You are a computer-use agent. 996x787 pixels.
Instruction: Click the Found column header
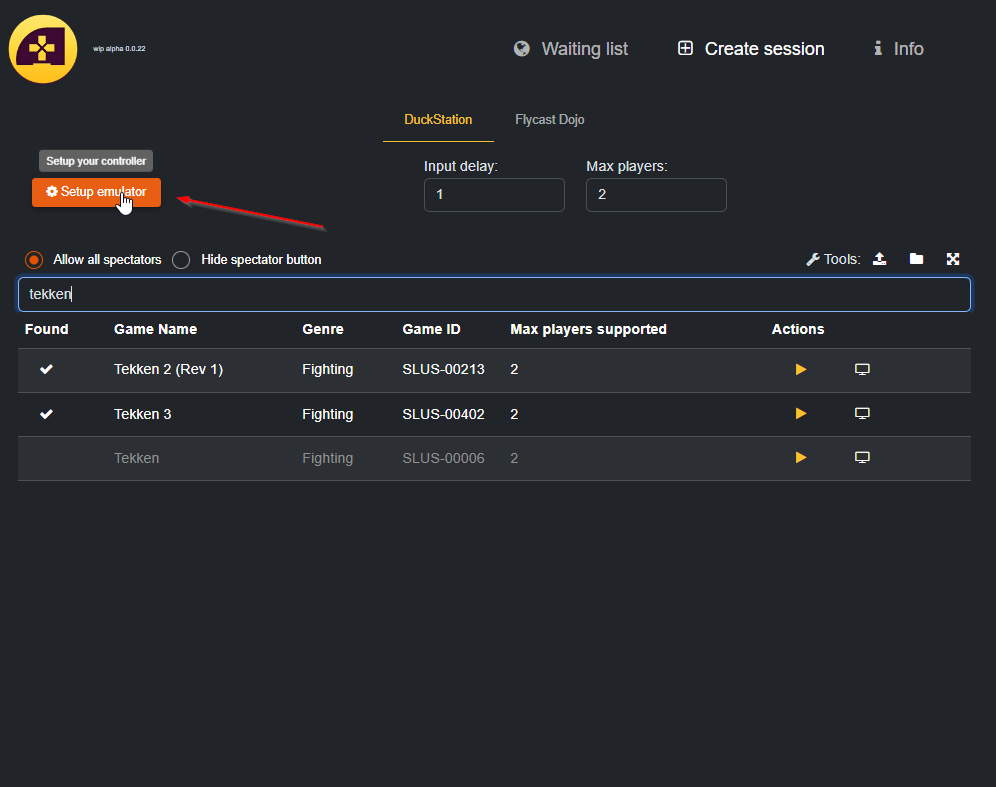coord(46,329)
